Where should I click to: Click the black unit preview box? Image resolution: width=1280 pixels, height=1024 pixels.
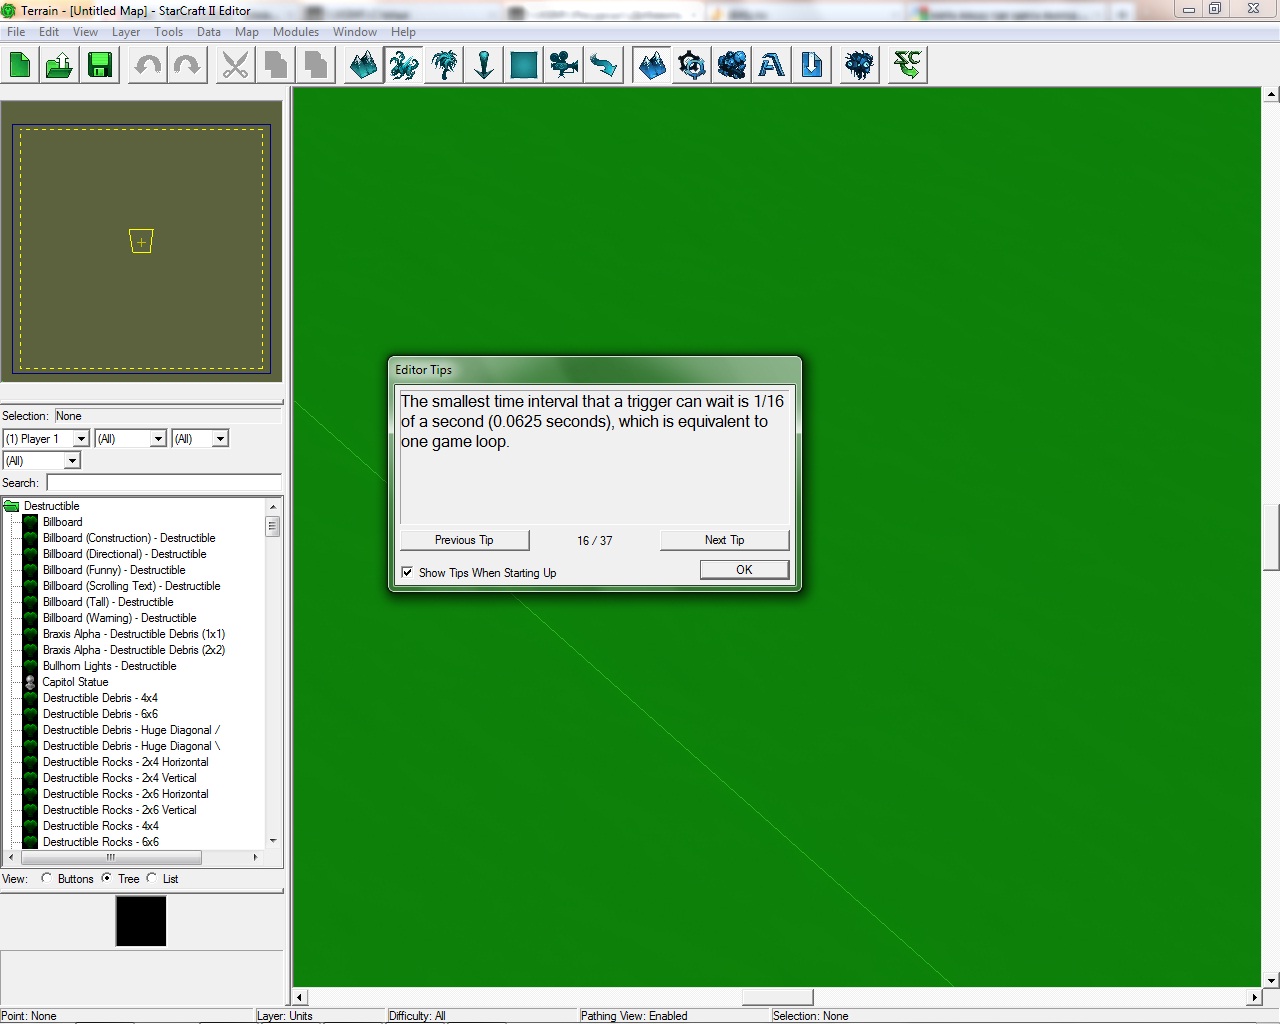[x=141, y=921]
